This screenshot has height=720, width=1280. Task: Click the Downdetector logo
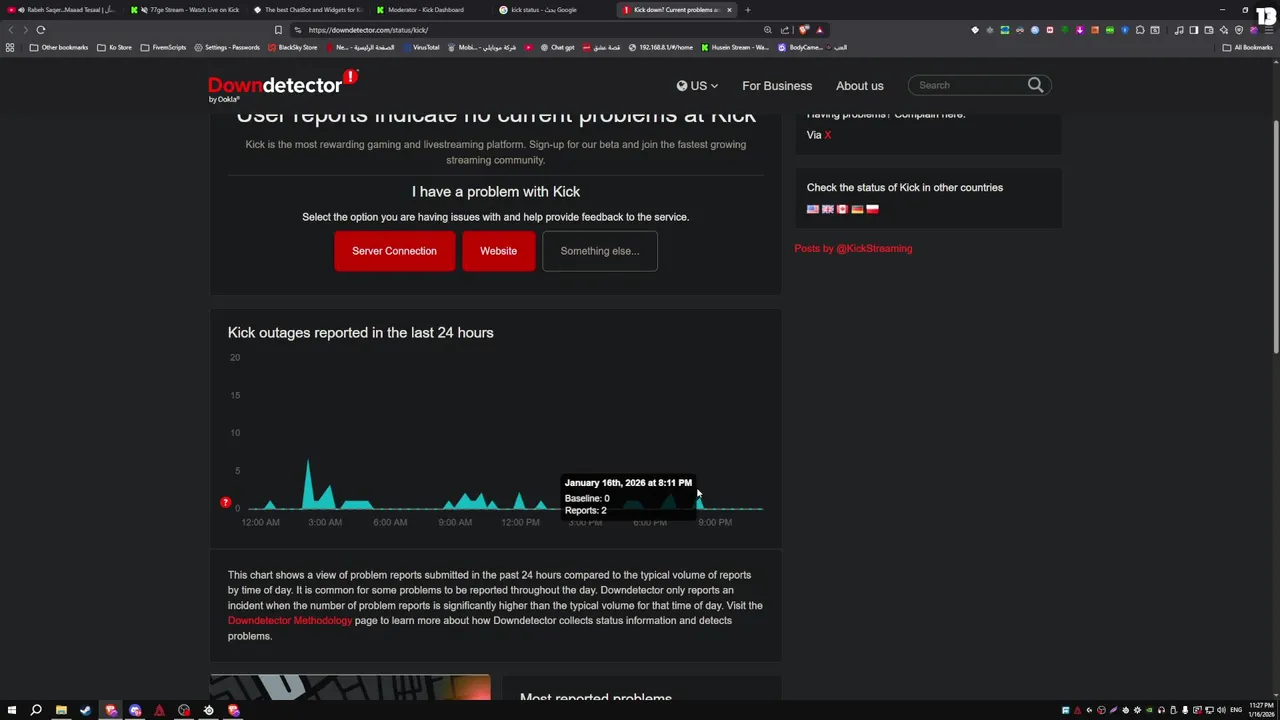point(282,86)
